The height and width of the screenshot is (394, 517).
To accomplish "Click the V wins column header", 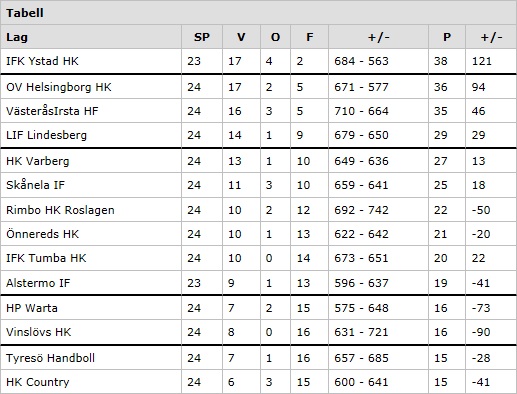I will pos(241,37).
